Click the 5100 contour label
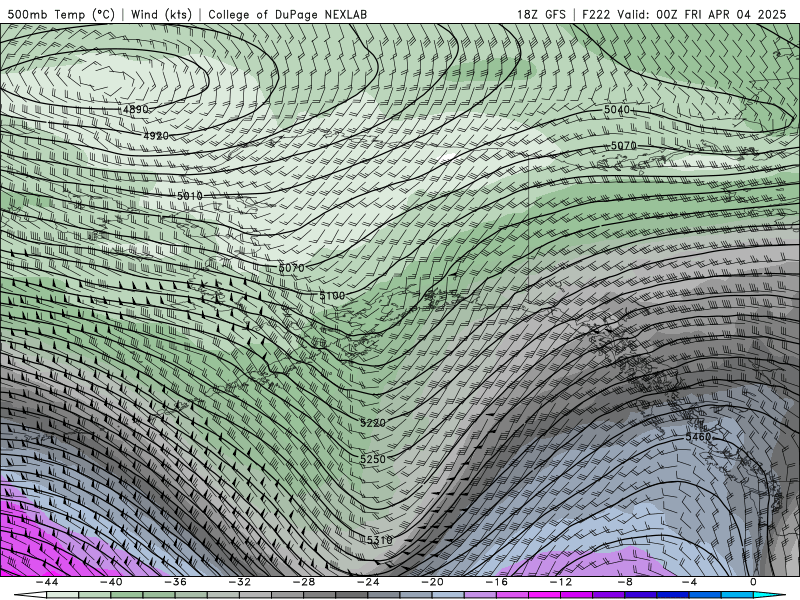This screenshot has height=600, width=800. click(x=332, y=295)
